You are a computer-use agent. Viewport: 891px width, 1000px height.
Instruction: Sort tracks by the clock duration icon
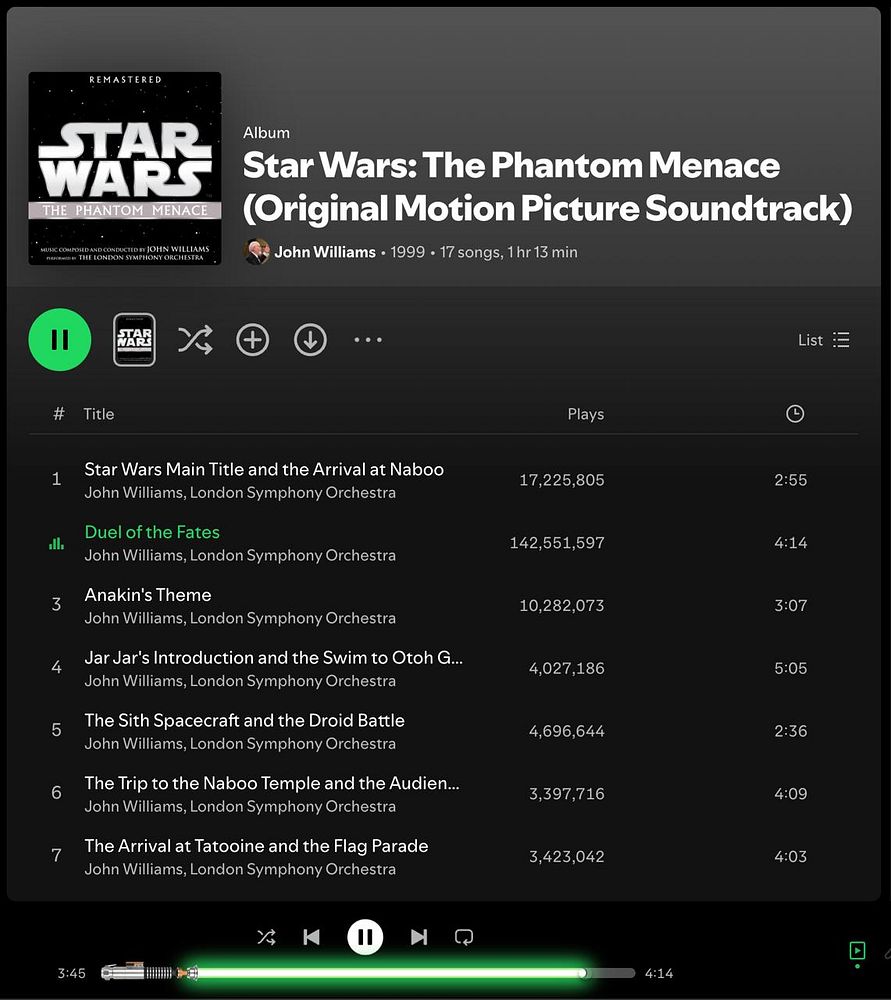795,414
